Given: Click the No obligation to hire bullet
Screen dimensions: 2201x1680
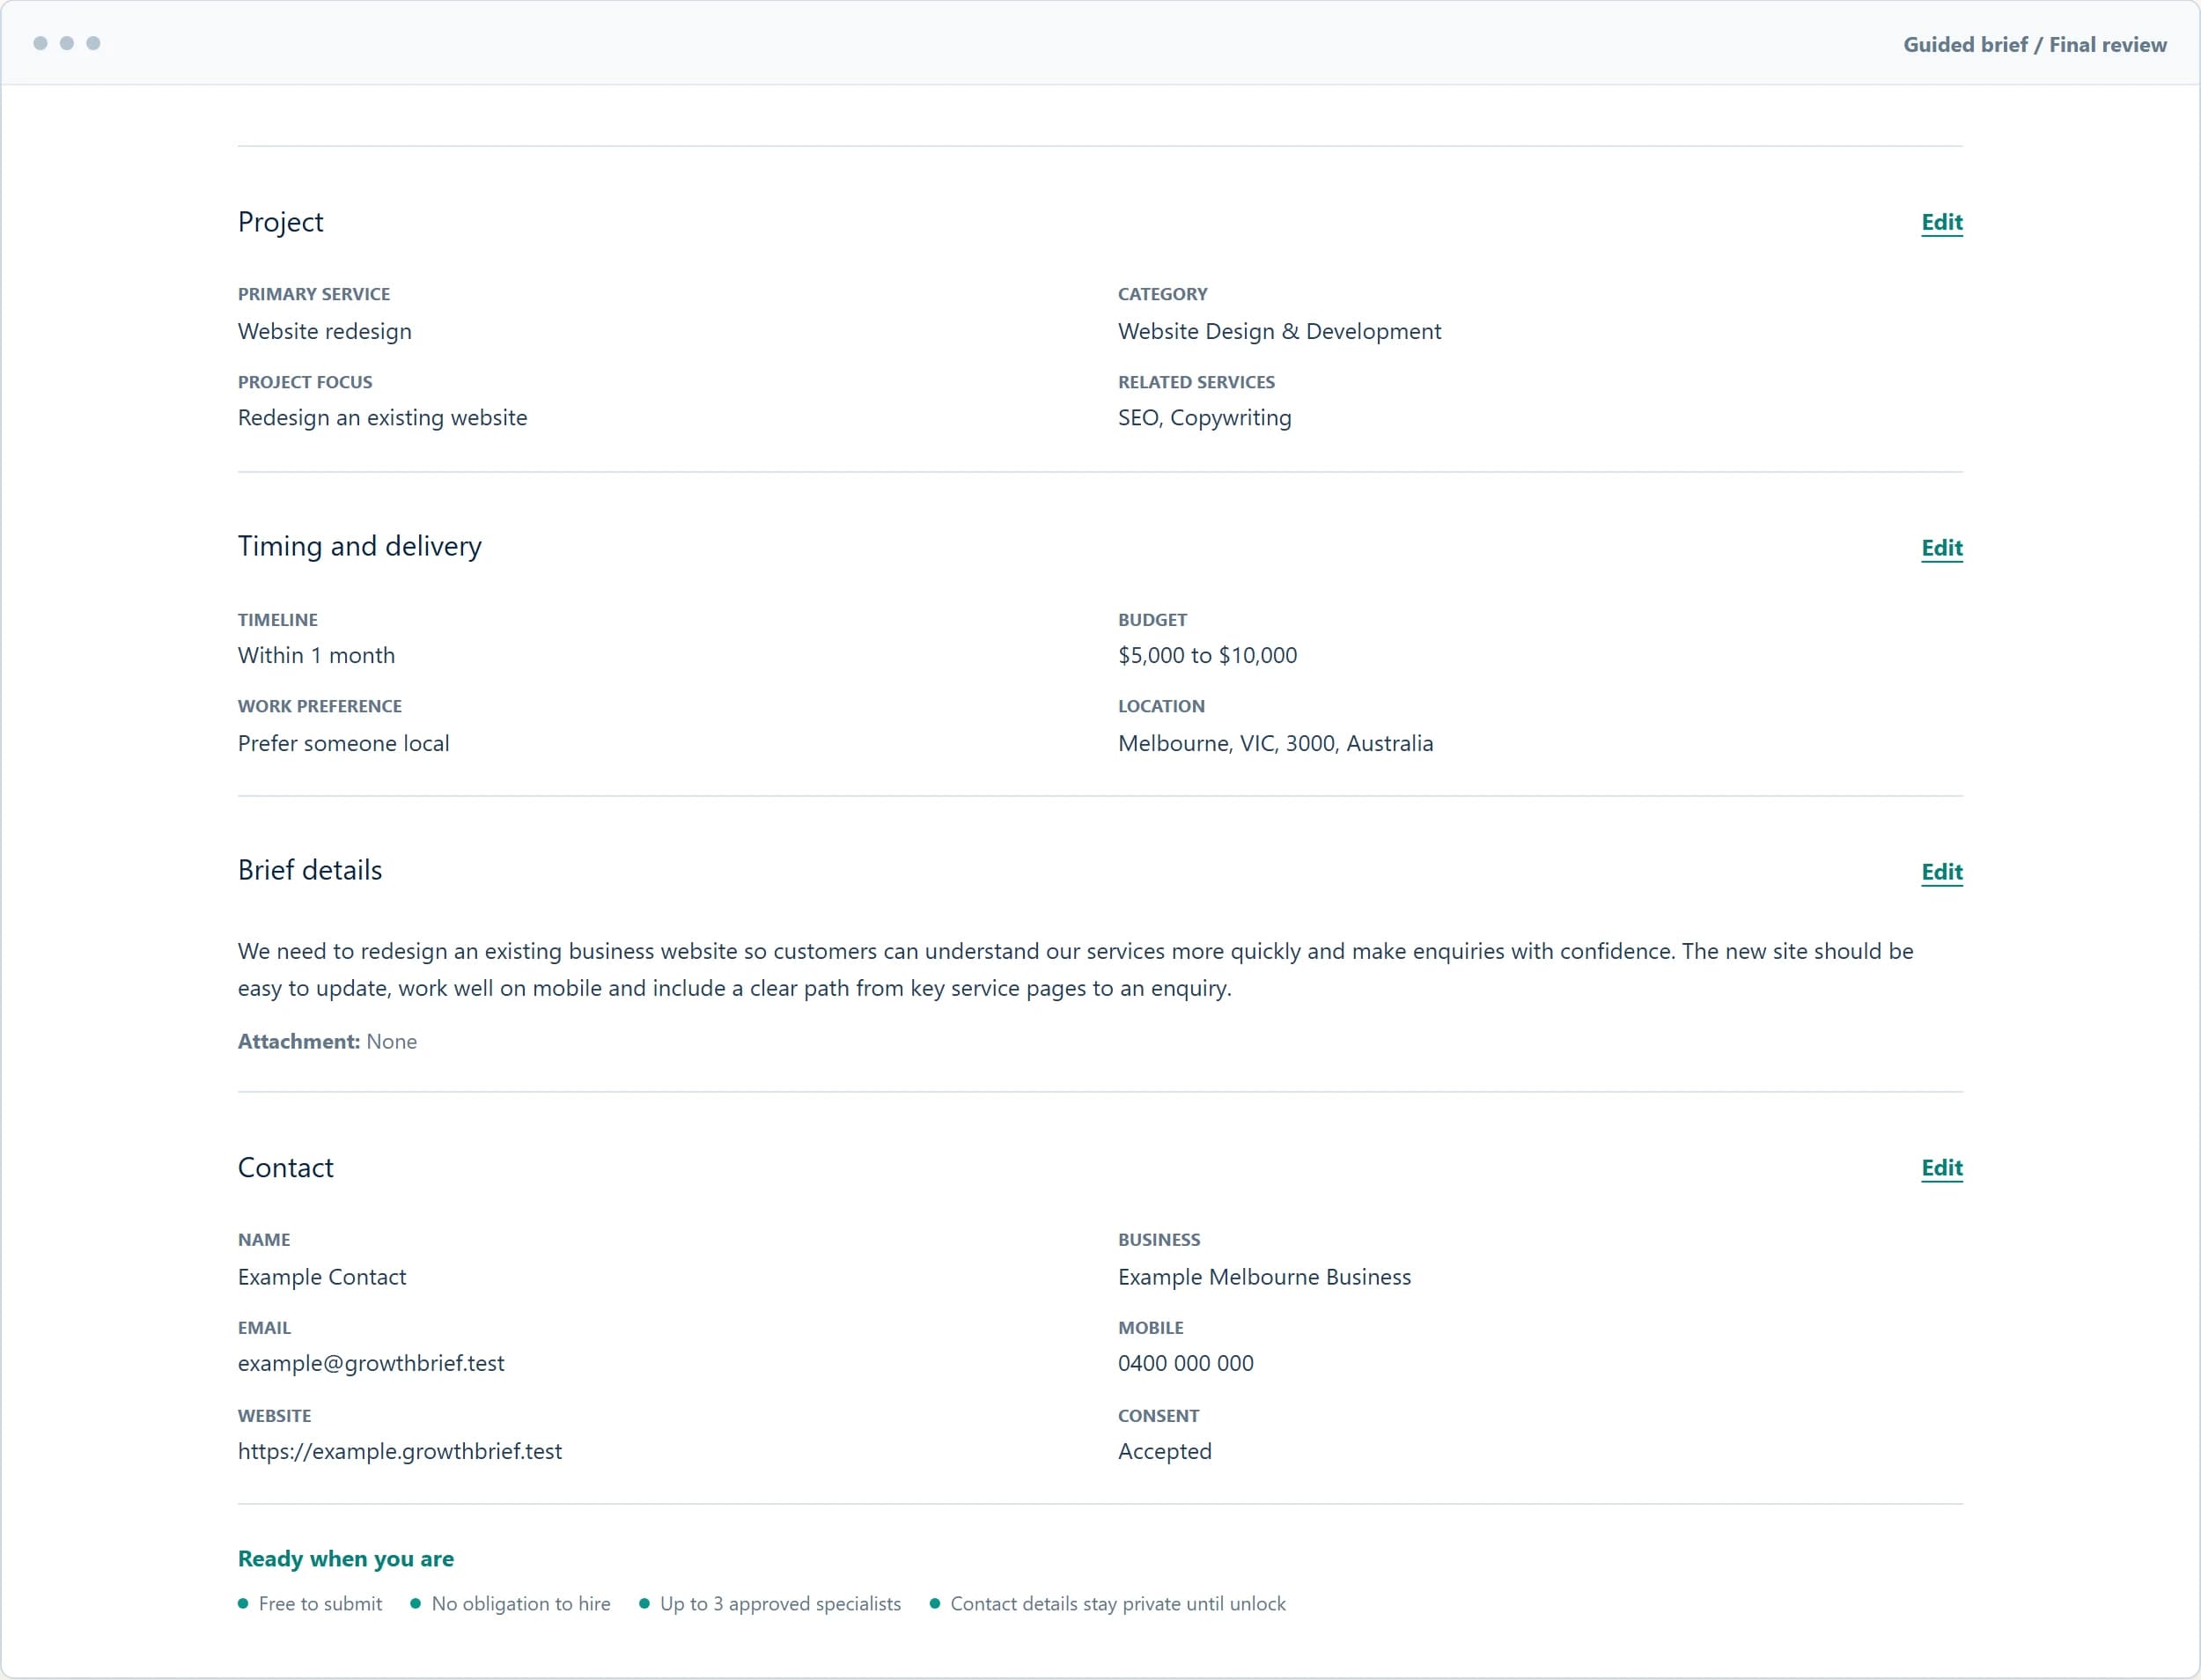Looking at the screenshot, I should [510, 1603].
